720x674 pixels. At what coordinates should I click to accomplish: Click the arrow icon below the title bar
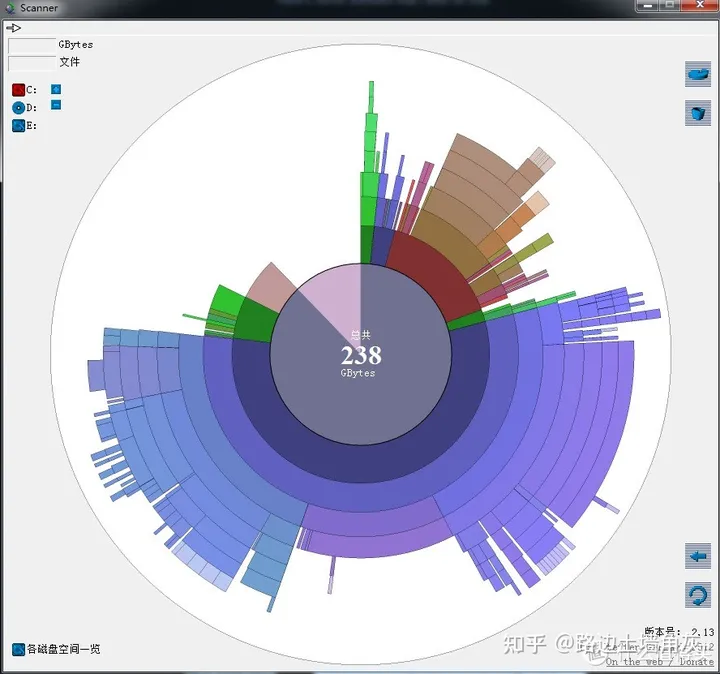(x=14, y=28)
